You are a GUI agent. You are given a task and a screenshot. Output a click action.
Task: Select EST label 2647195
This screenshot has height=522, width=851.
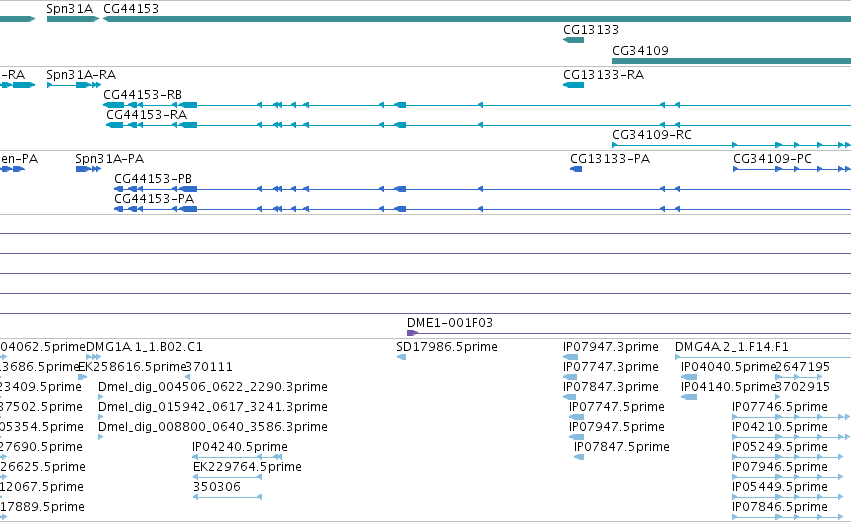point(803,367)
